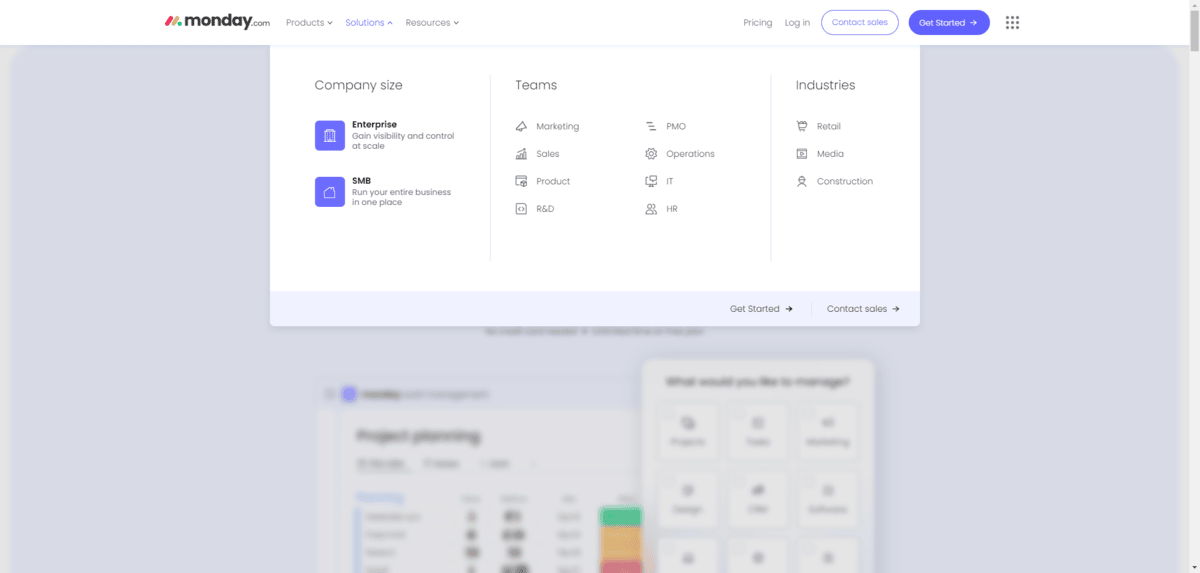Expand the Resources dropdown menu
The width and height of the screenshot is (1200, 573).
(432, 23)
